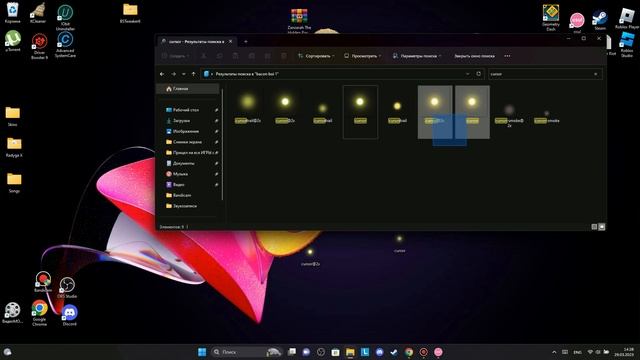Click Закрыть окно поиска button
This screenshot has width=640, height=360.
point(474,56)
